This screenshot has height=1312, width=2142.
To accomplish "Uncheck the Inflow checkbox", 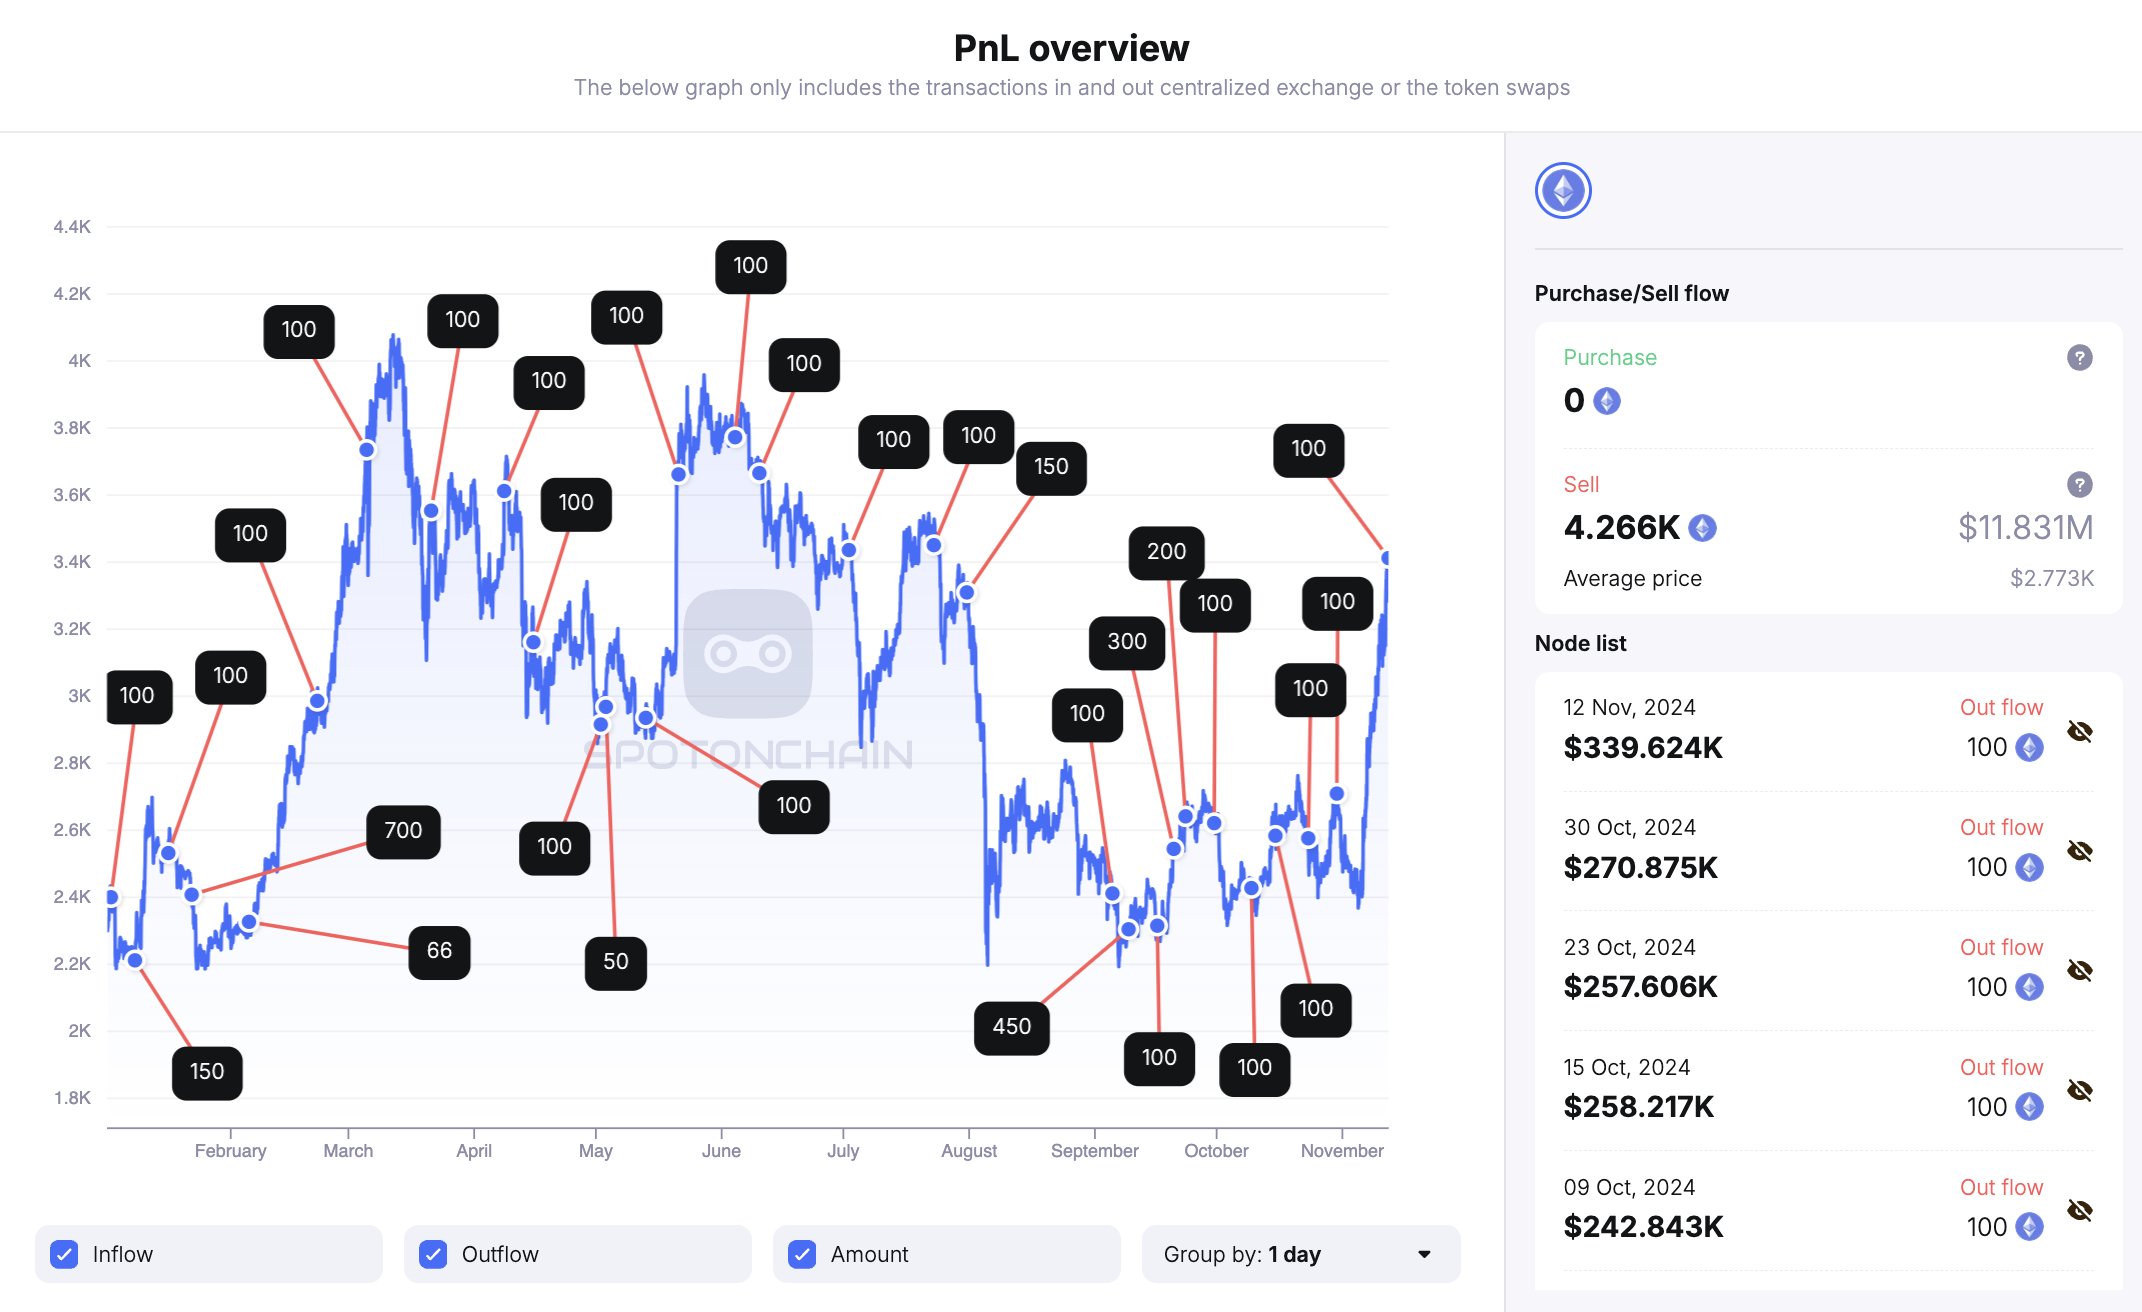I will click(65, 1254).
